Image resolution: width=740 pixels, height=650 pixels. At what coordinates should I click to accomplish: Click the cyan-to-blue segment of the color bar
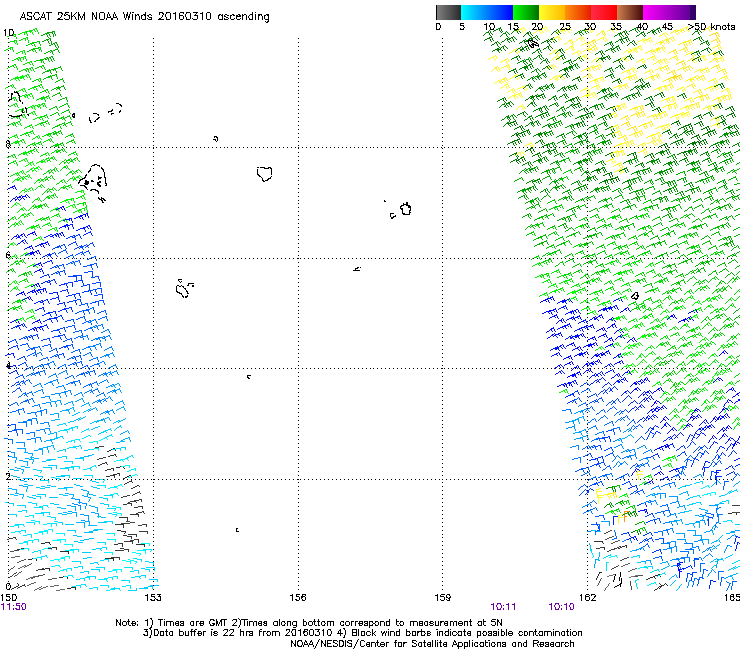tap(487, 12)
